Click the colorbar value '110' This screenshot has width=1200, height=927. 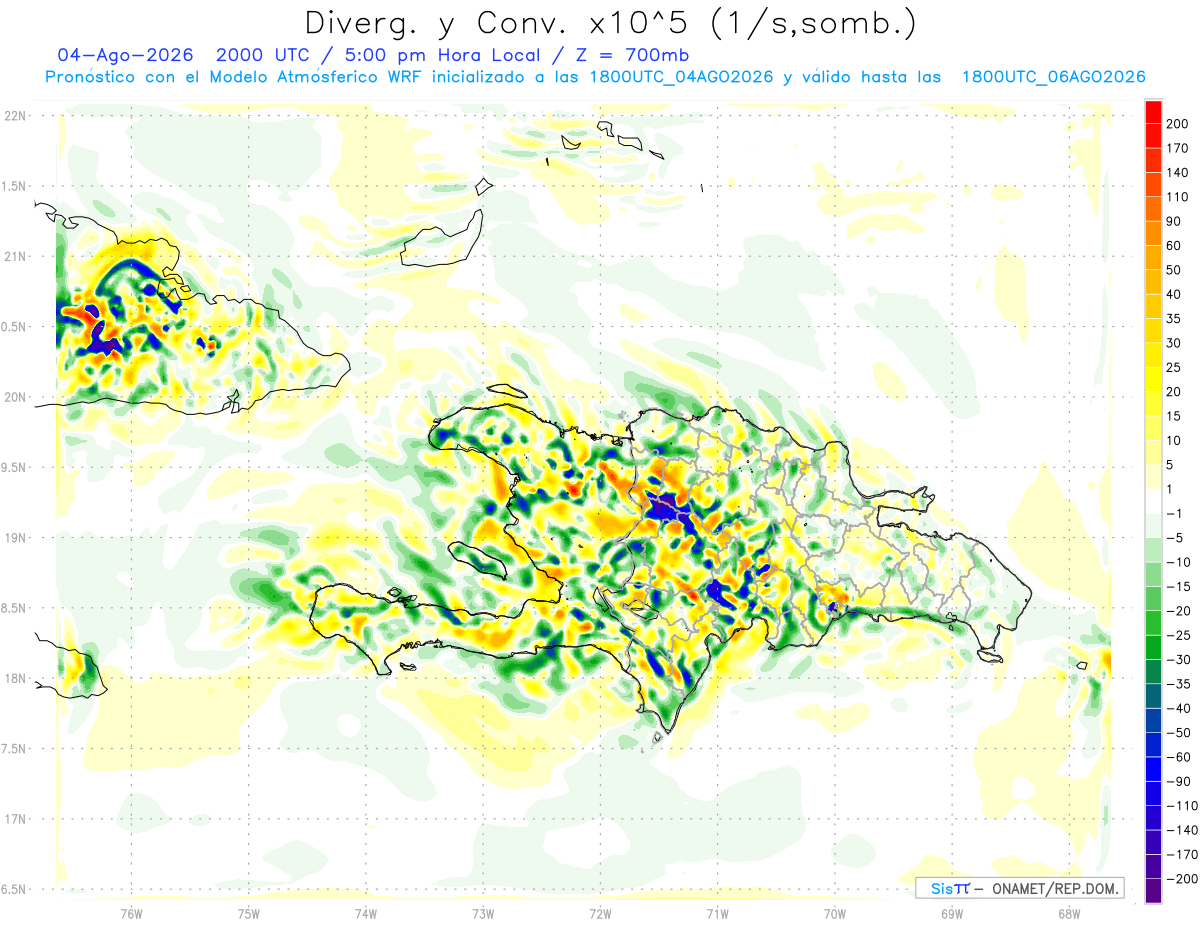coord(1177,197)
